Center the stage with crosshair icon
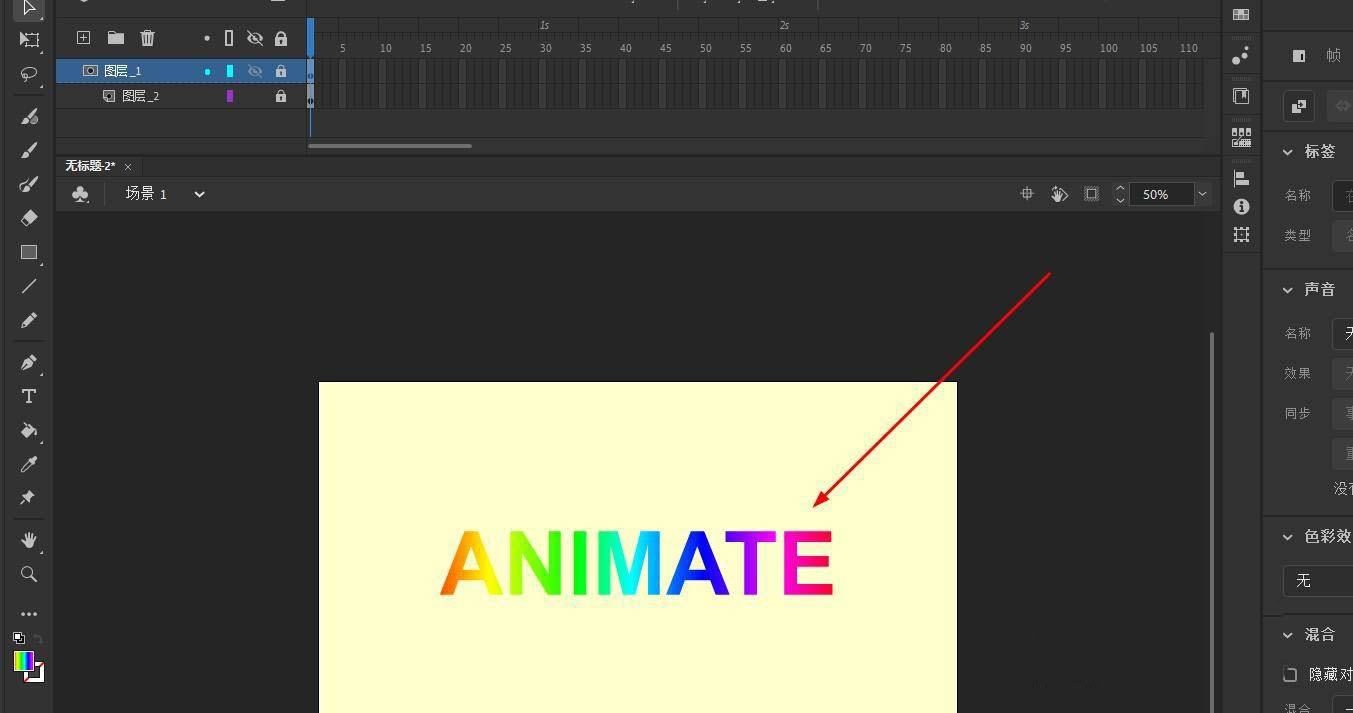 (1027, 194)
